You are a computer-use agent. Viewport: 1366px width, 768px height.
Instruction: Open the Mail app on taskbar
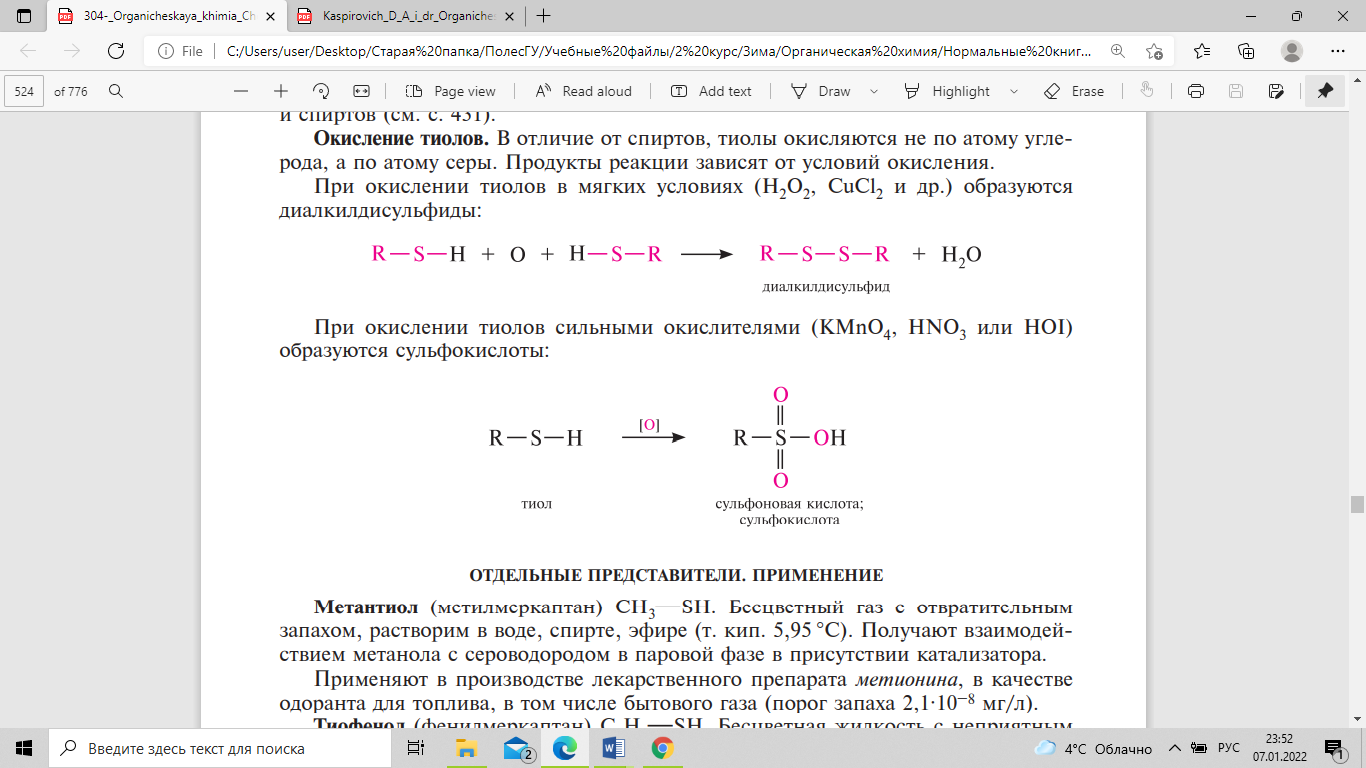tap(516, 748)
